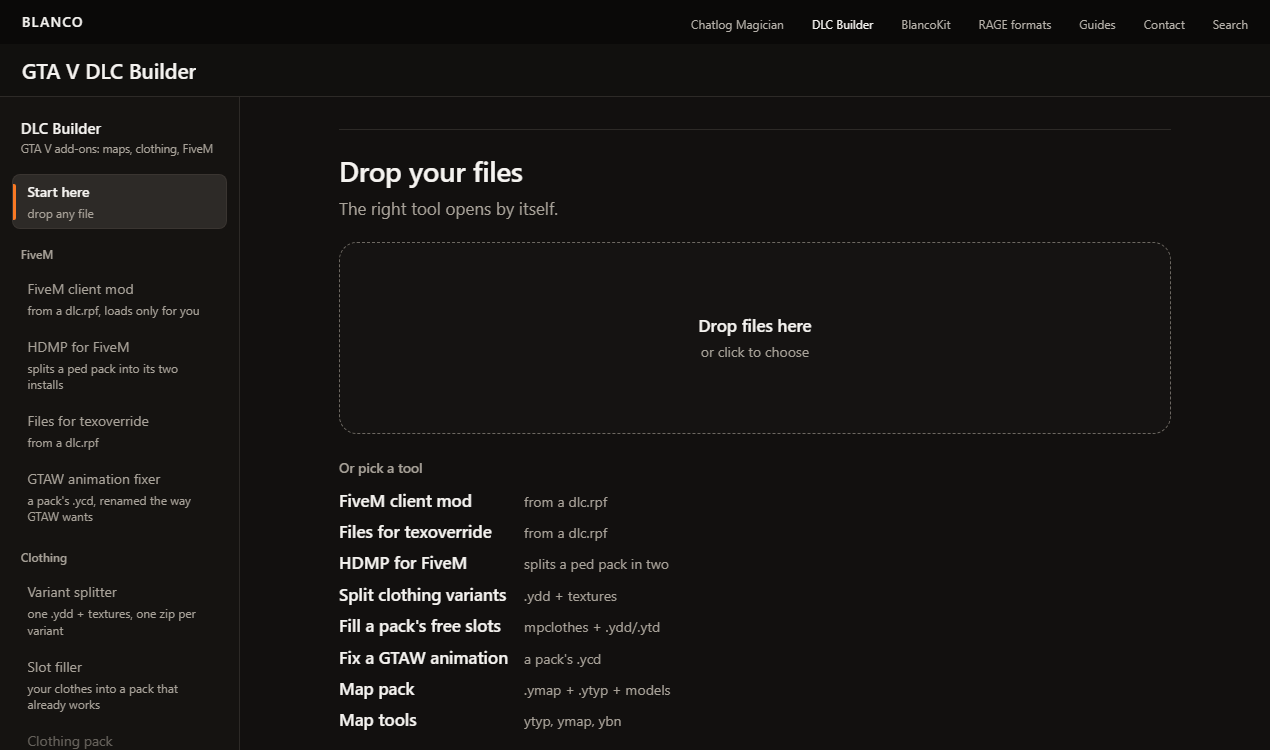The height and width of the screenshot is (750, 1270).
Task: Open Guides in the top navigation
Action: pyautogui.click(x=1097, y=25)
